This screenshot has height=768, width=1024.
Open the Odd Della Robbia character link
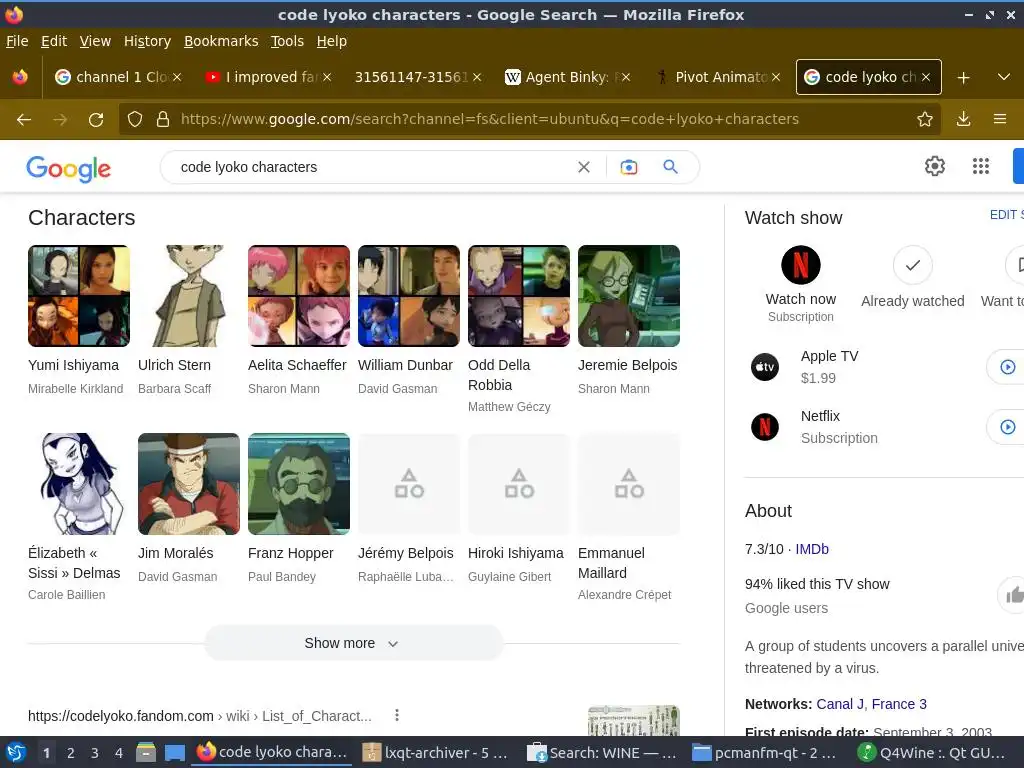[499, 375]
